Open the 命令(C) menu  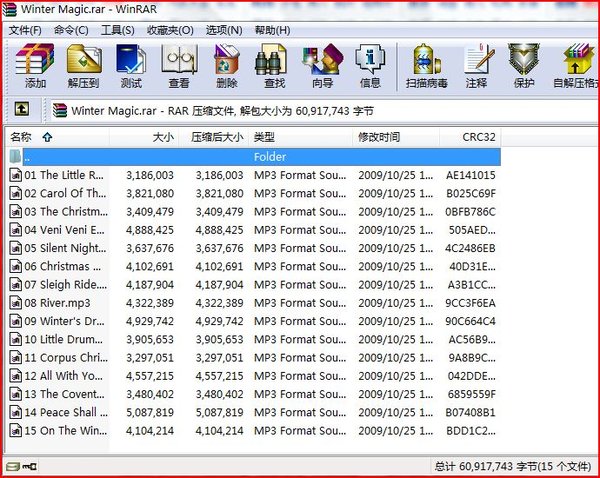[71, 30]
